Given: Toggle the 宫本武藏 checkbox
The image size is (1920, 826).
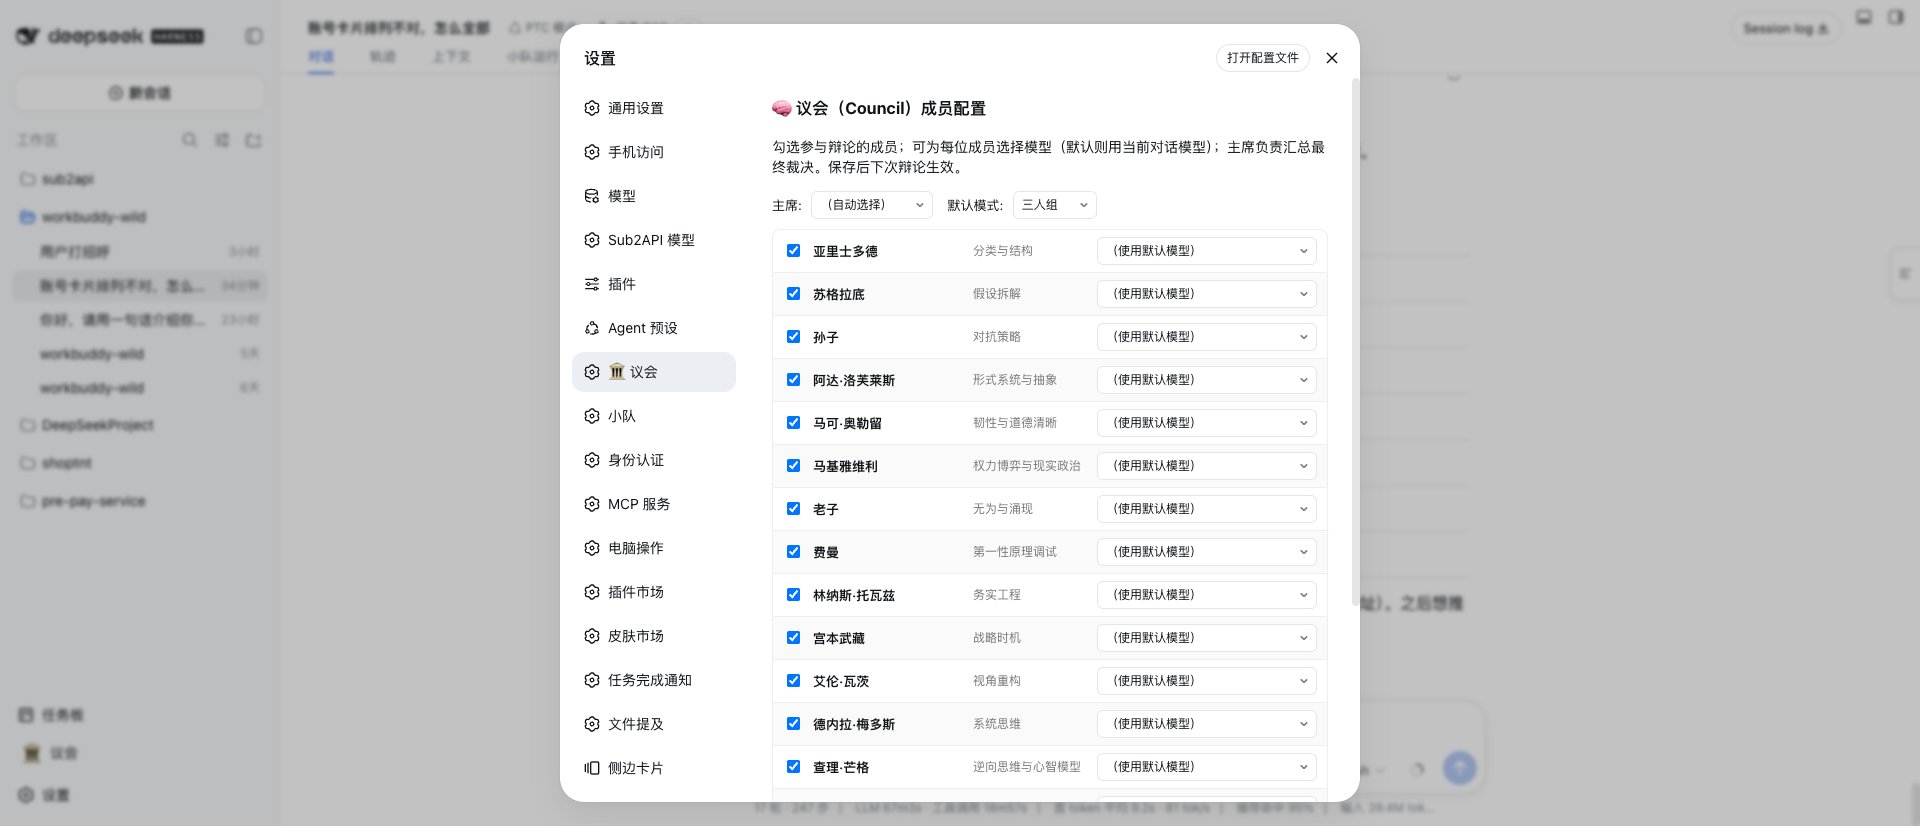Looking at the screenshot, I should click(x=793, y=638).
